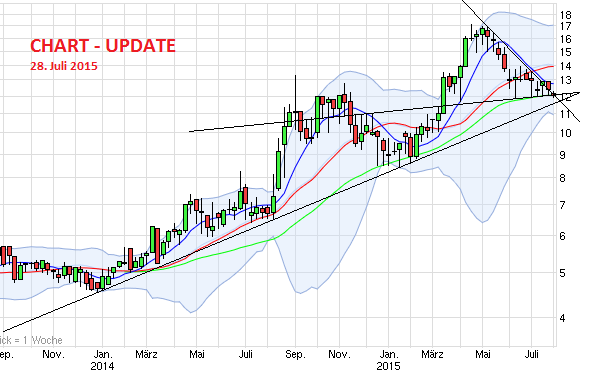Click the tick = 1 Woche caption
The width and height of the screenshot is (609, 386).
coord(31,341)
